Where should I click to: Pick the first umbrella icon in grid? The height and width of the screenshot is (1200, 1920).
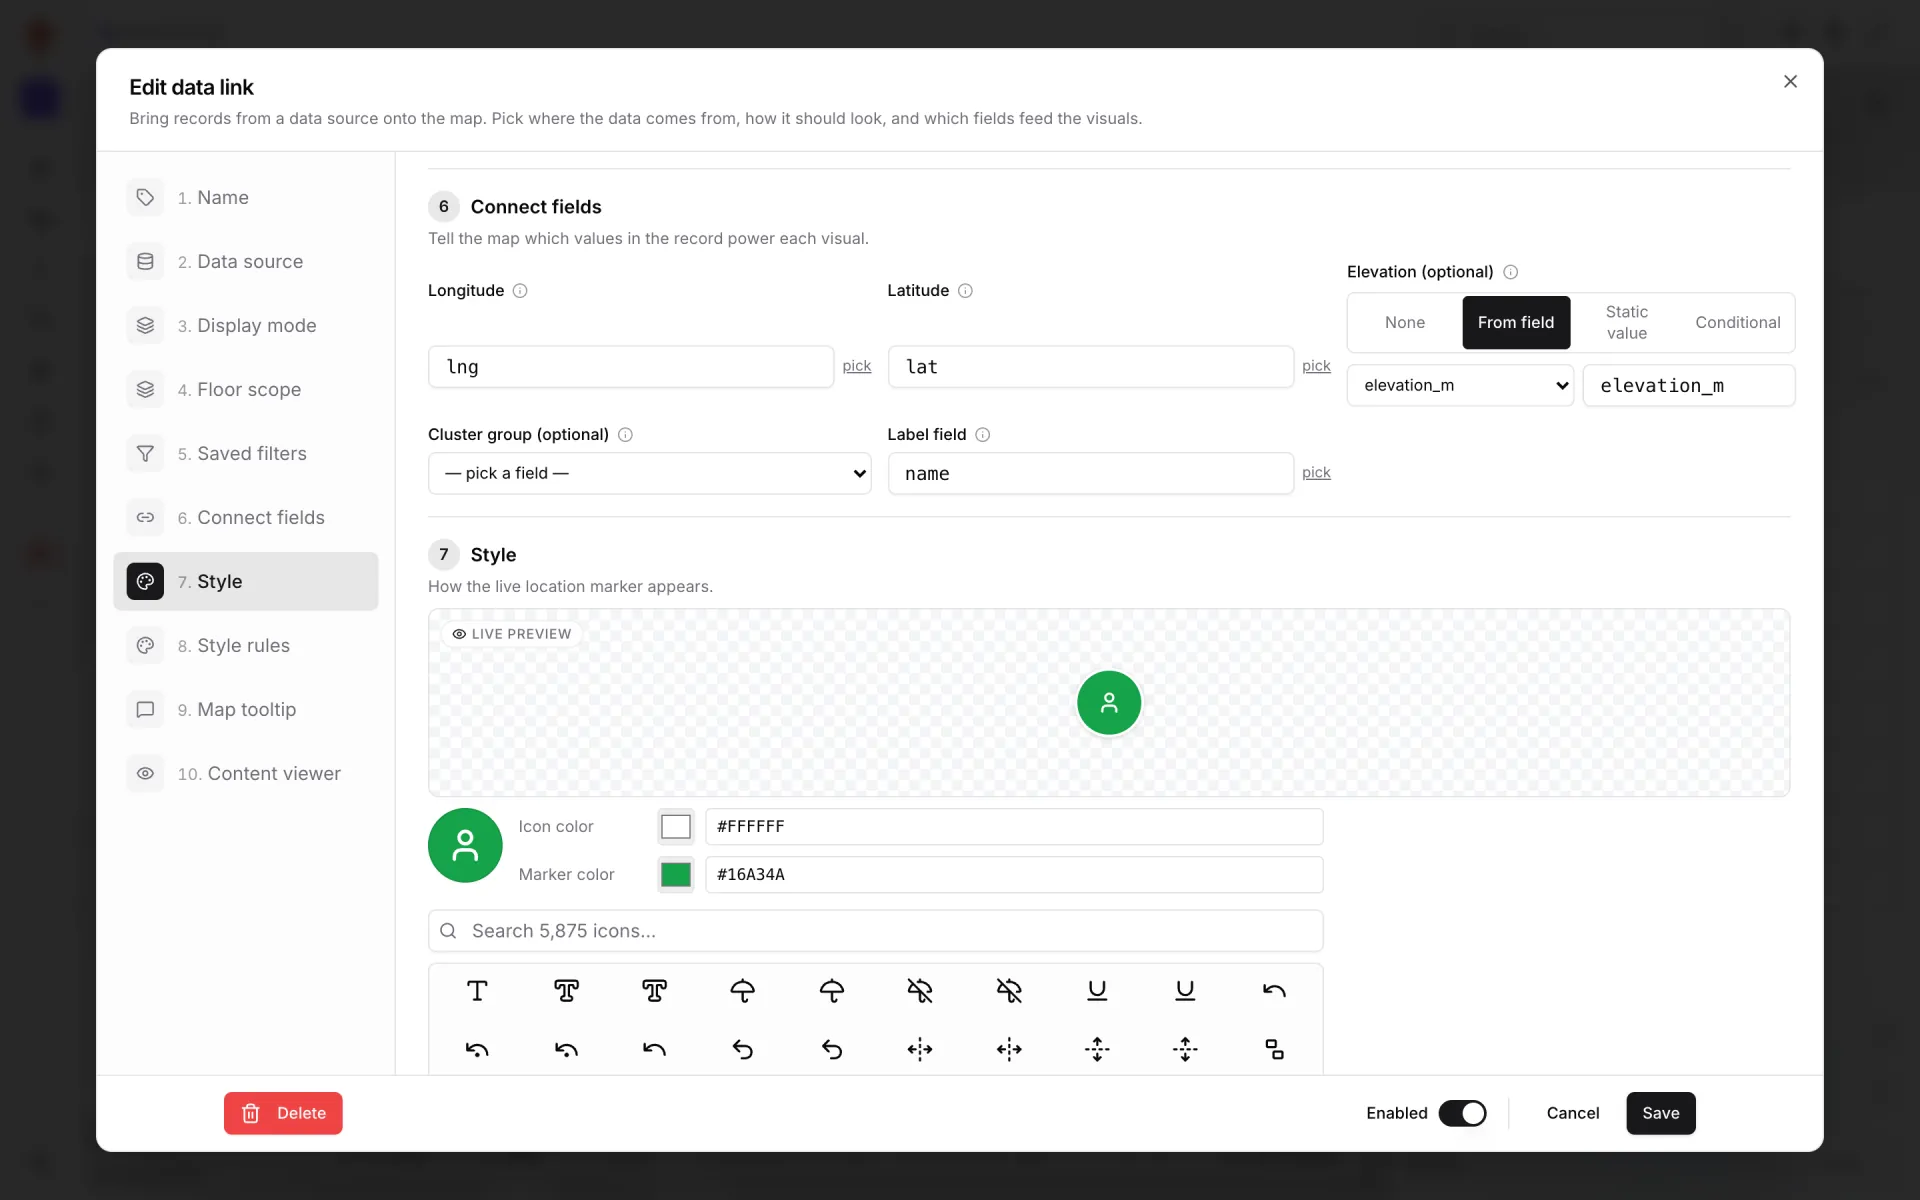tap(743, 991)
